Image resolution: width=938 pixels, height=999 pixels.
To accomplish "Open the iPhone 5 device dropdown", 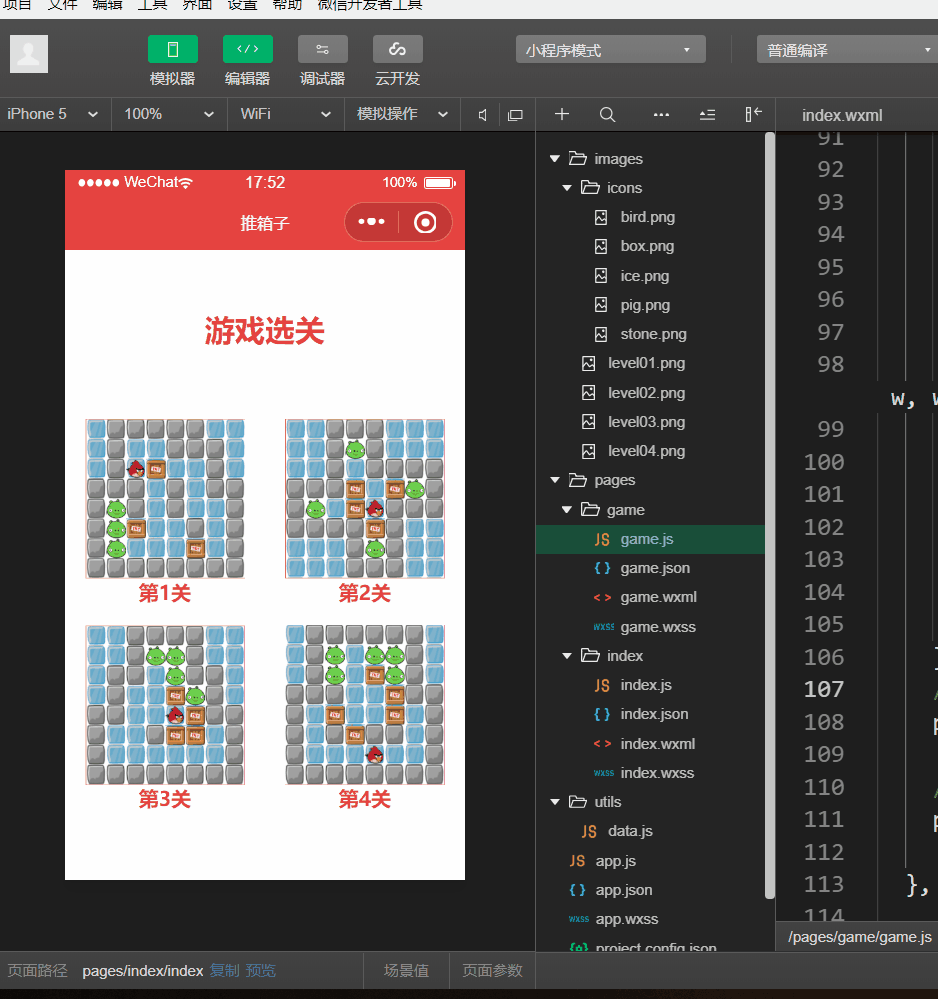I will tap(54, 115).
